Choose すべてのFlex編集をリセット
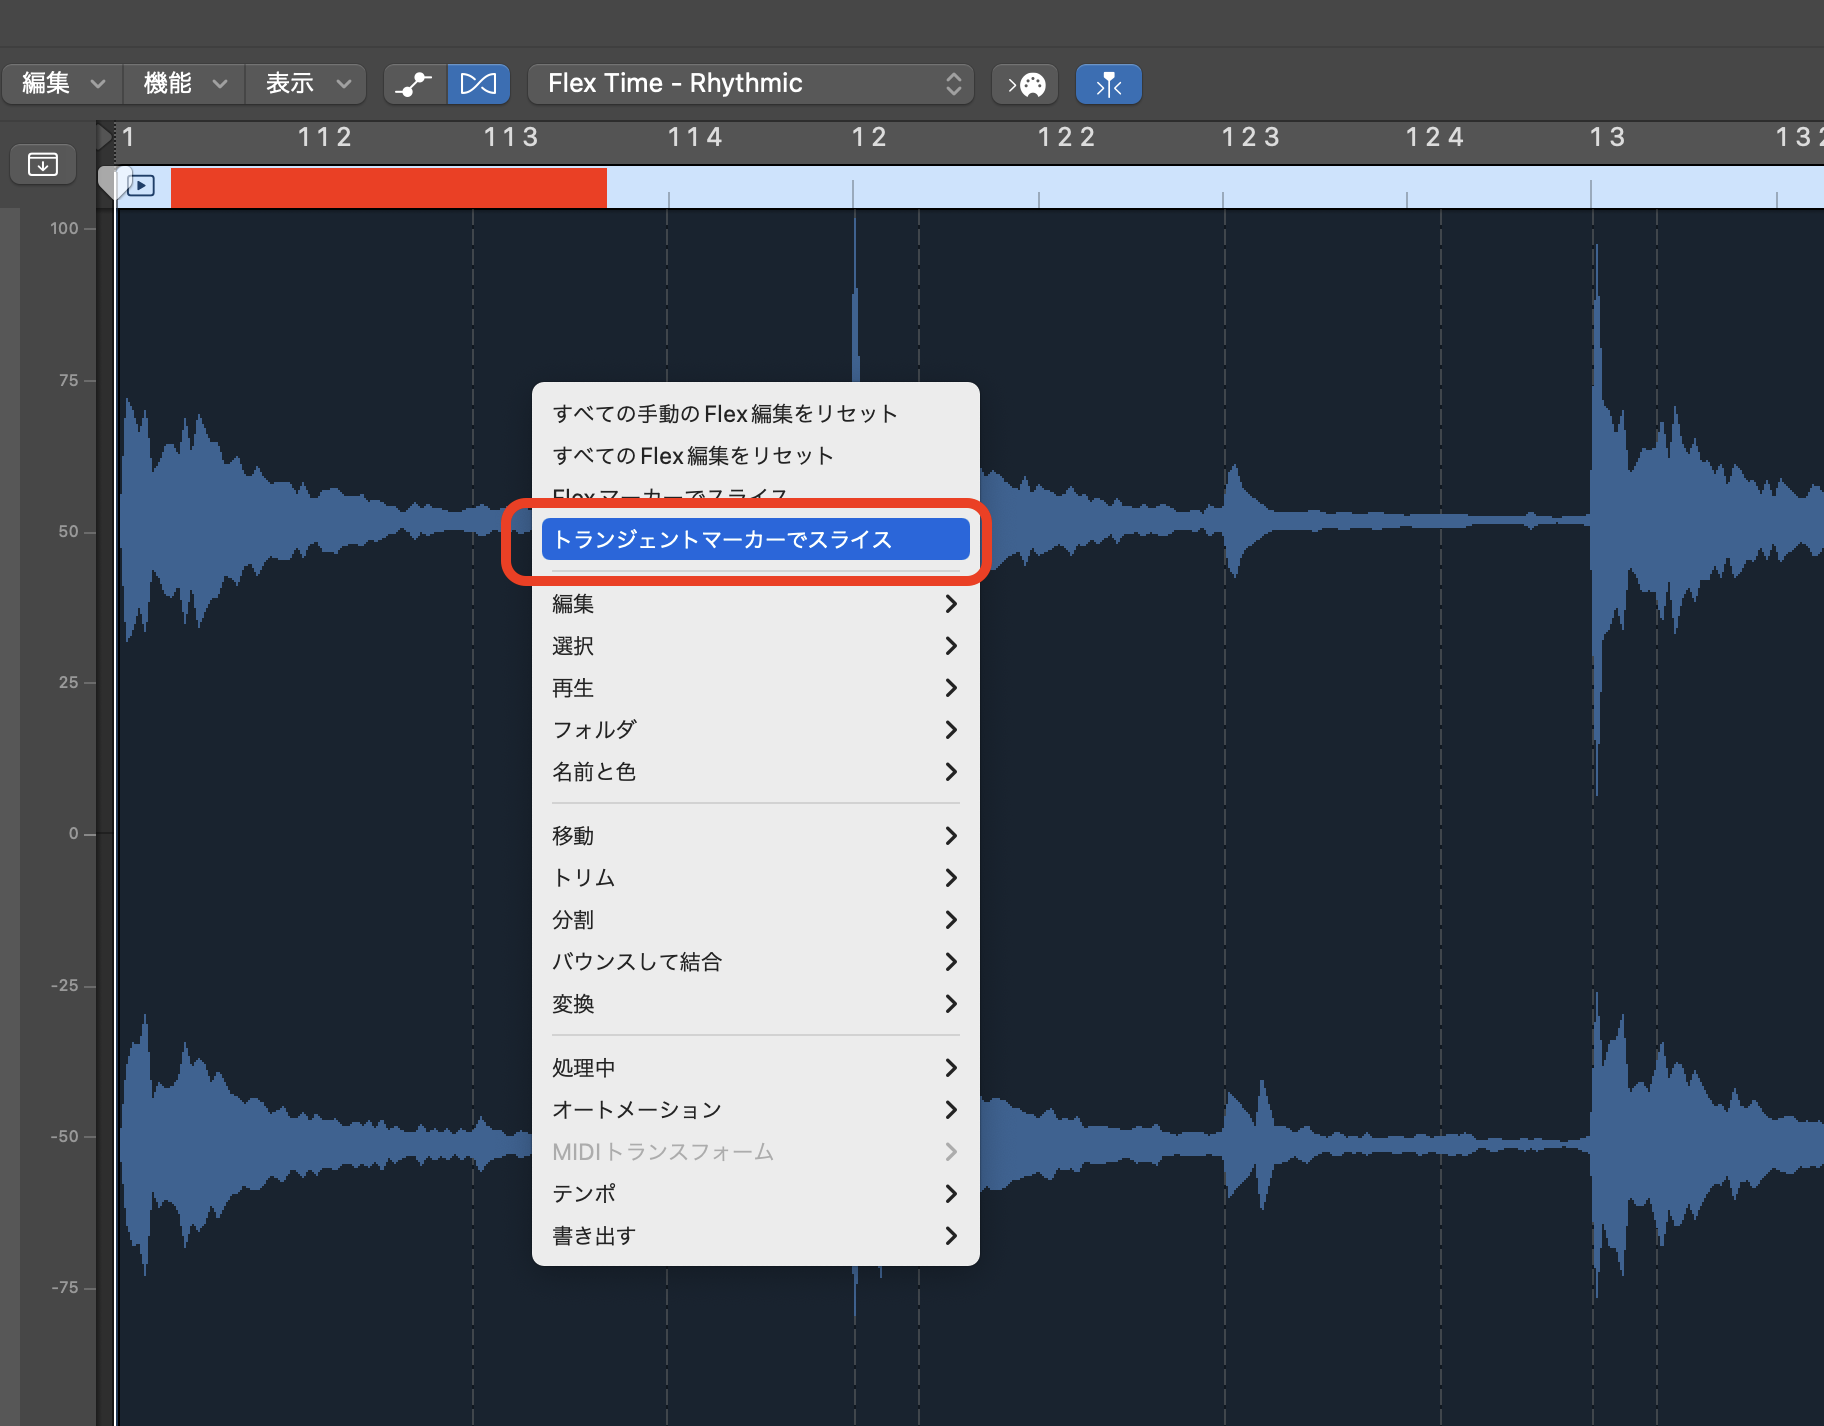 693,456
